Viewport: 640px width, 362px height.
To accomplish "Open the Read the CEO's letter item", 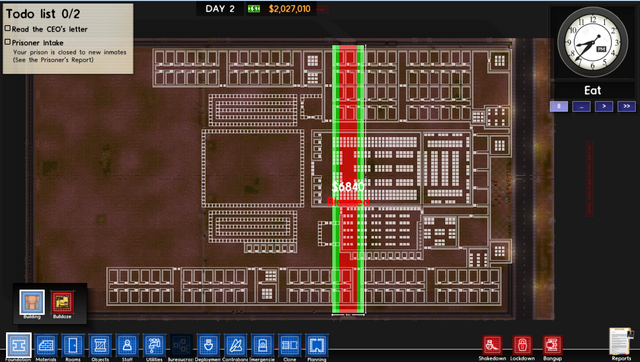I will coord(49,29).
